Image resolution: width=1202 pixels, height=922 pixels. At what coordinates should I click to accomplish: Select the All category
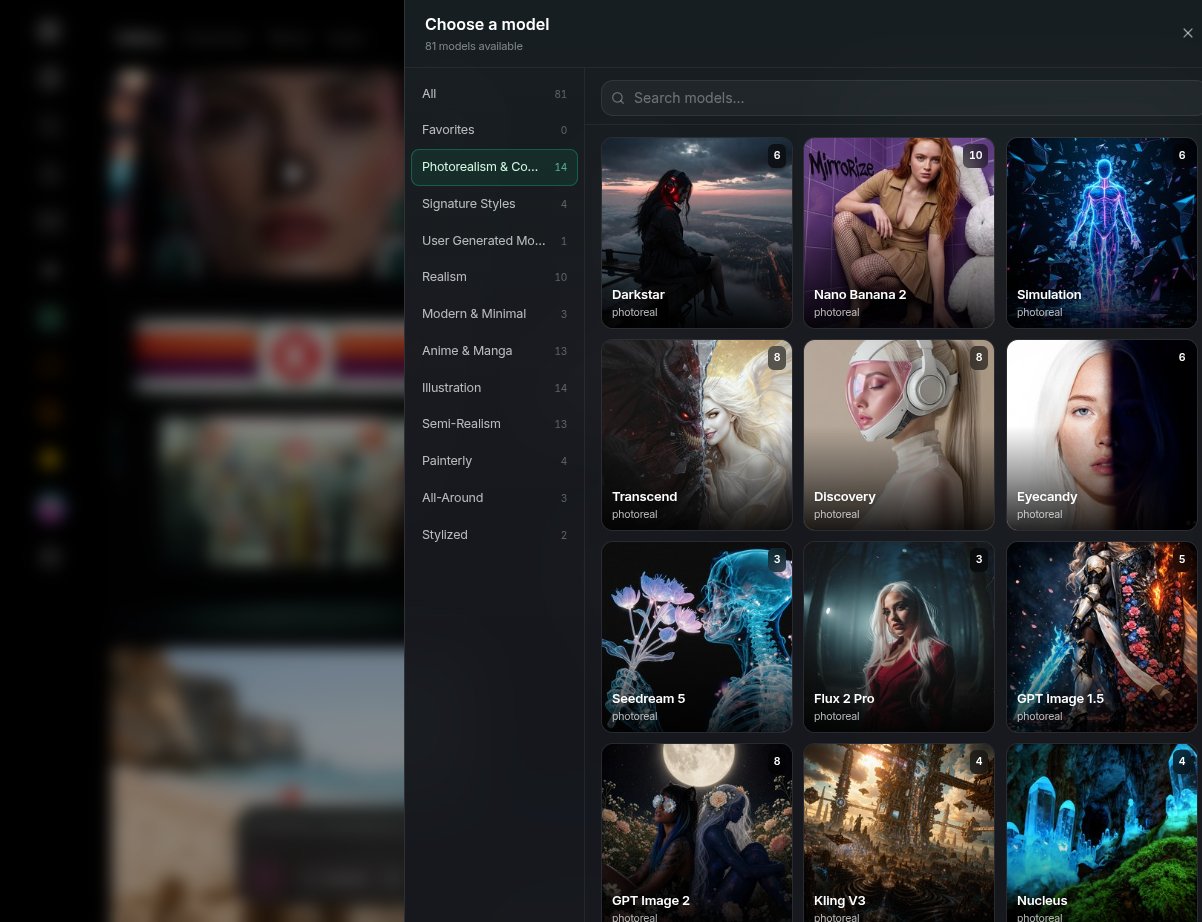[x=494, y=94]
